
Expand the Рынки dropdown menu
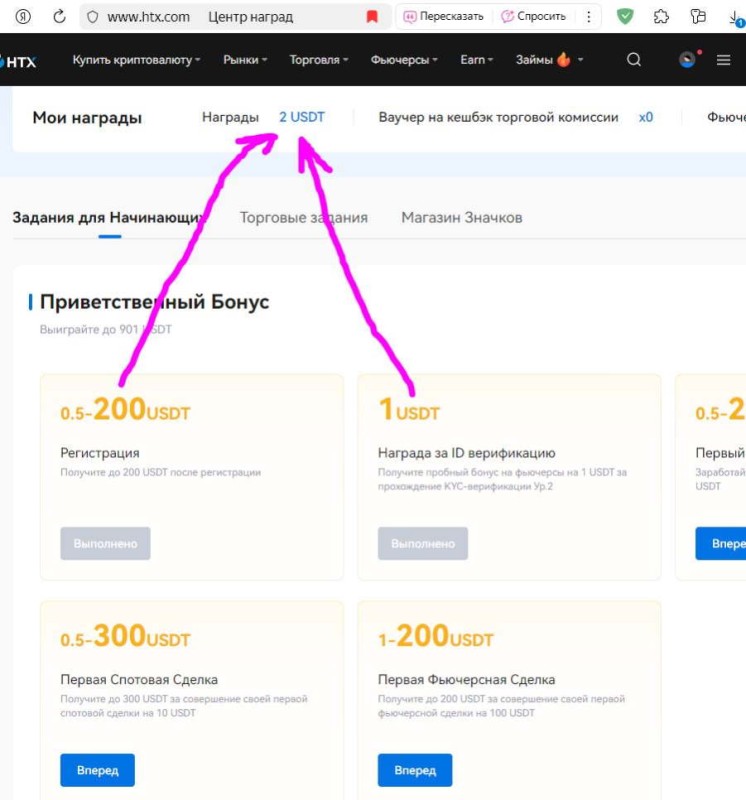[x=245, y=60]
